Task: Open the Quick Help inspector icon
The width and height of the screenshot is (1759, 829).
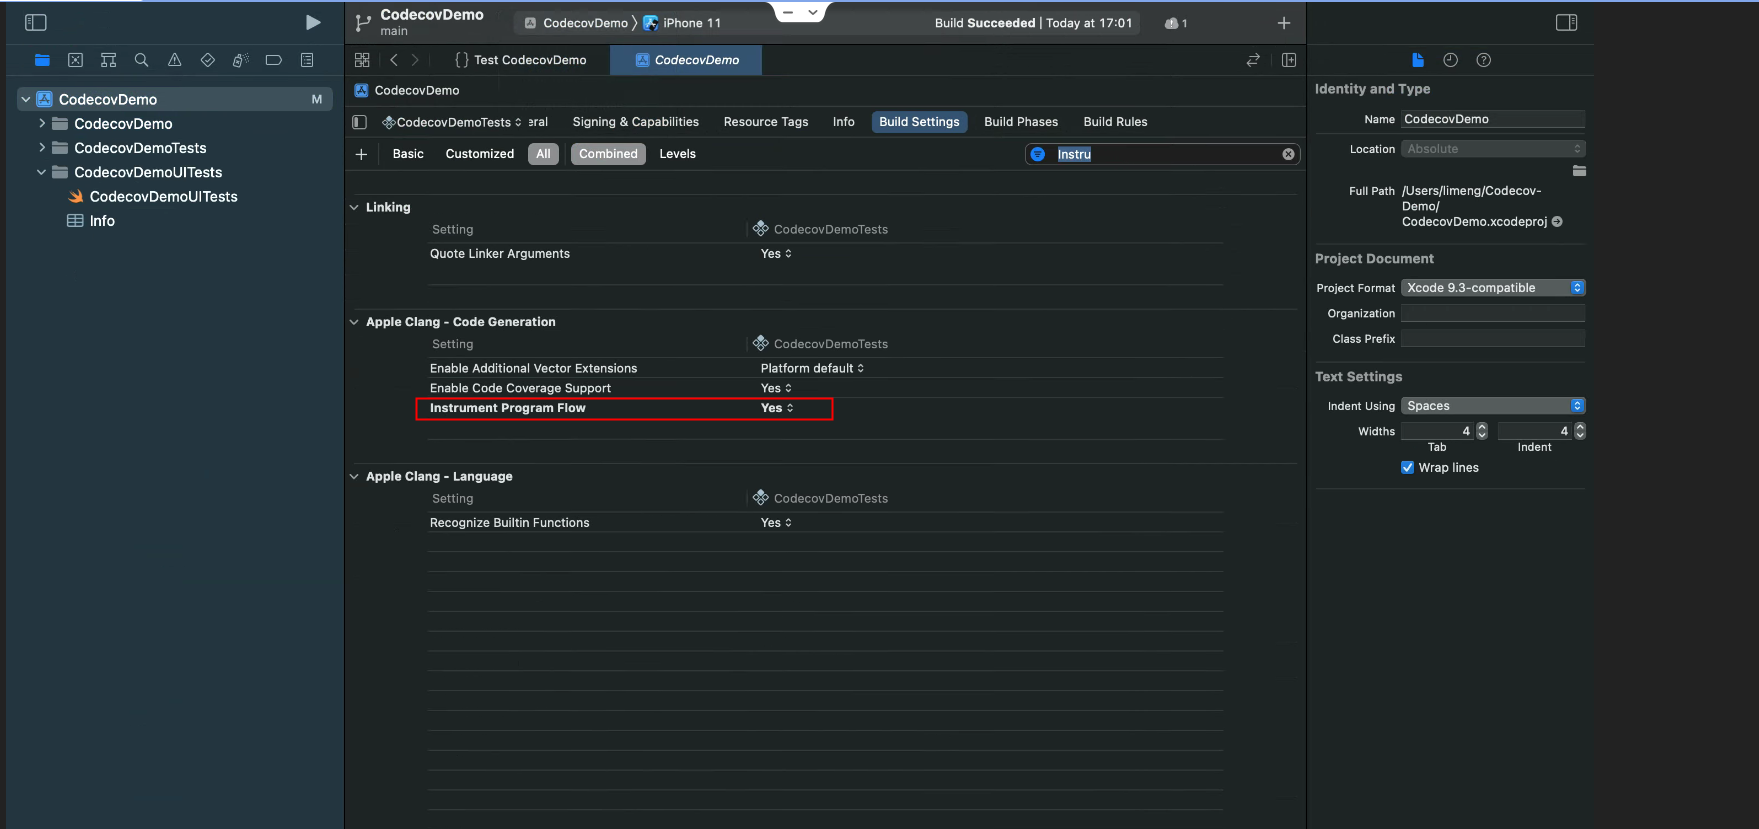Action: tap(1483, 60)
